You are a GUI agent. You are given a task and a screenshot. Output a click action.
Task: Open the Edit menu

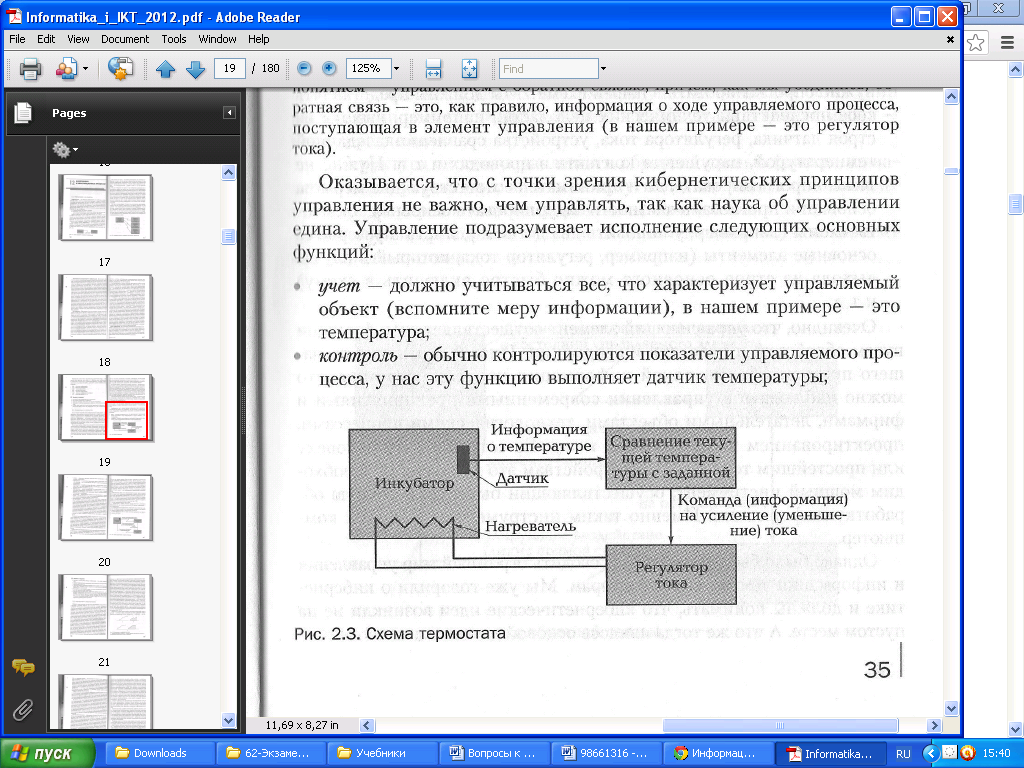point(46,39)
